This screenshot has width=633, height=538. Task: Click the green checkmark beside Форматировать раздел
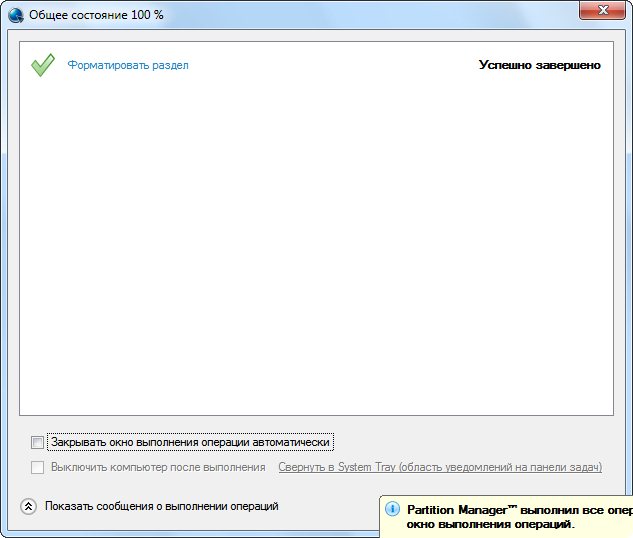(x=43, y=65)
